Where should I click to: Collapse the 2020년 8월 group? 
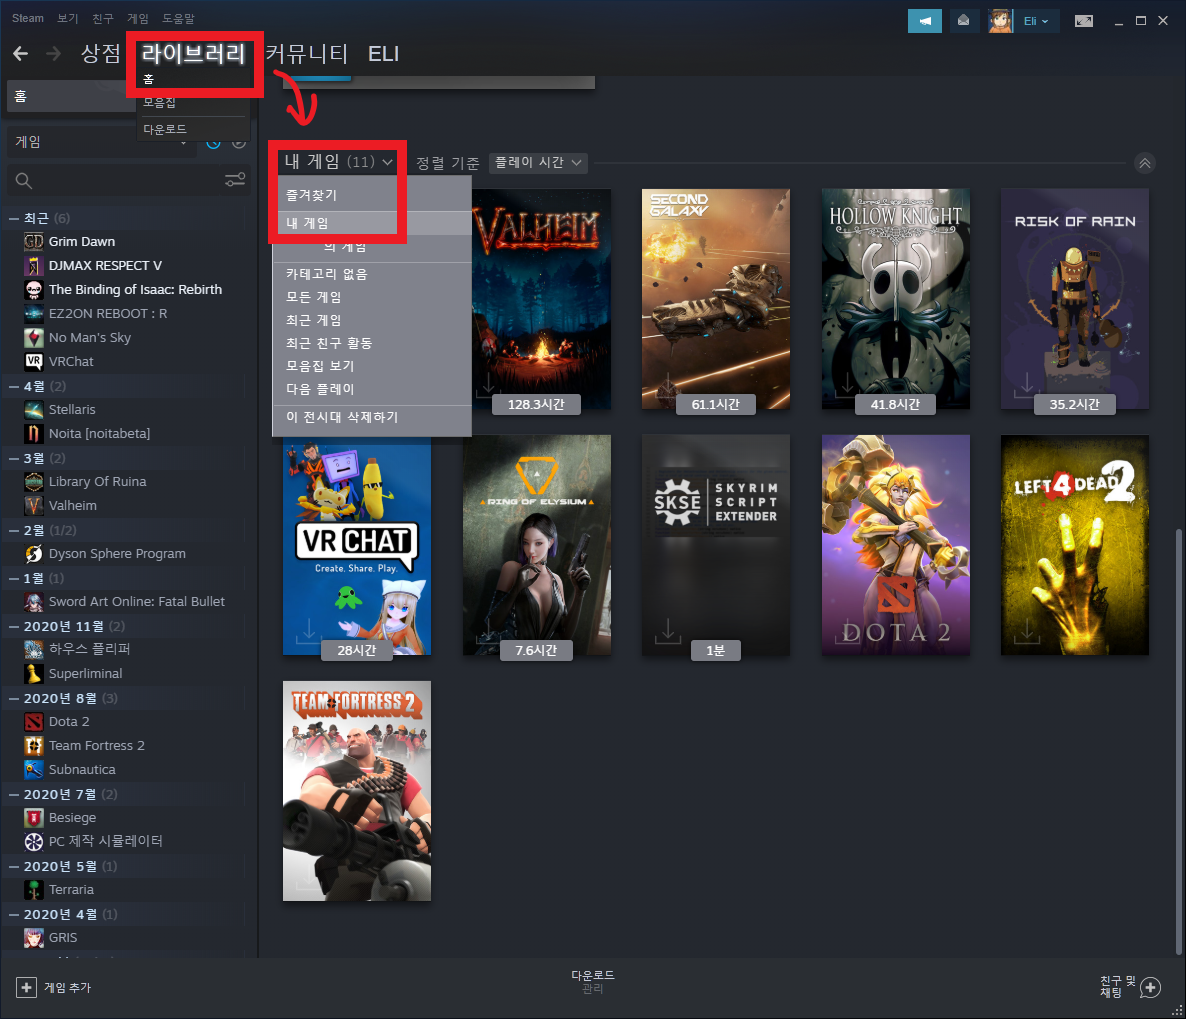14,698
